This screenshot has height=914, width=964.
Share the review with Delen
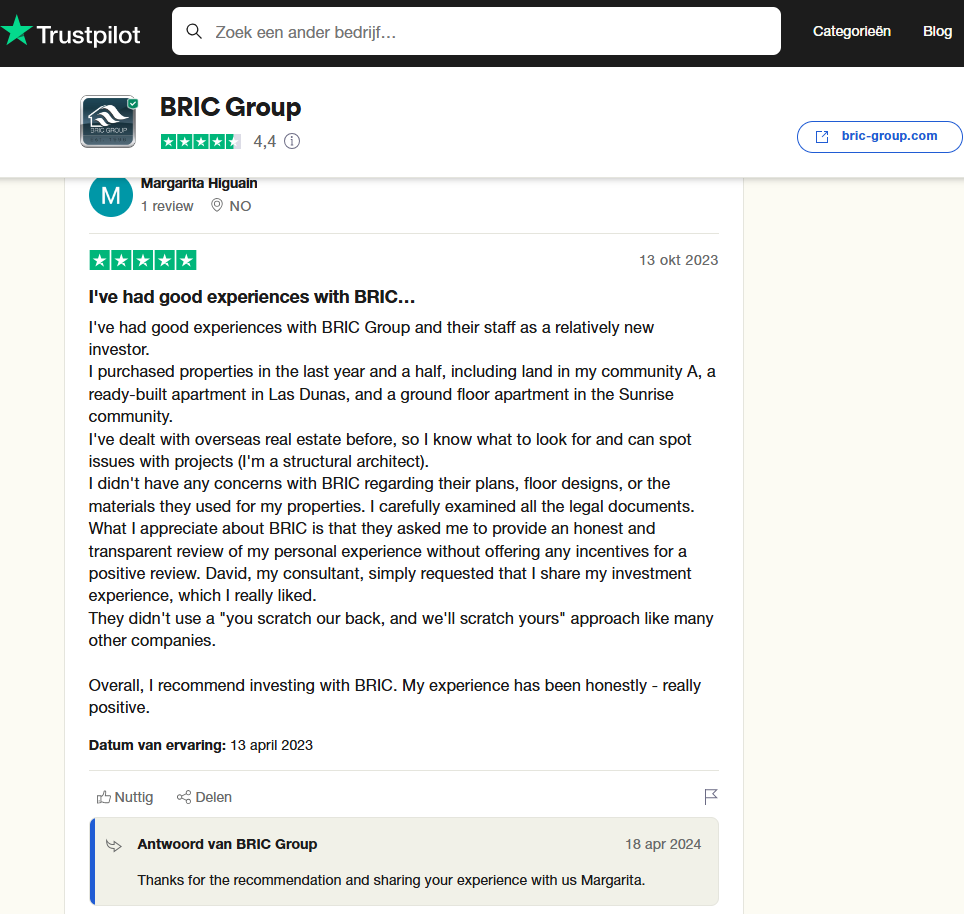(x=204, y=797)
